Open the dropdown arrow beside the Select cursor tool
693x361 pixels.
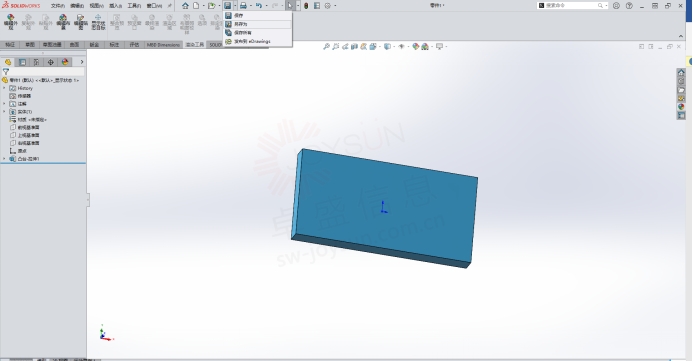pyautogui.click(x=298, y=6)
